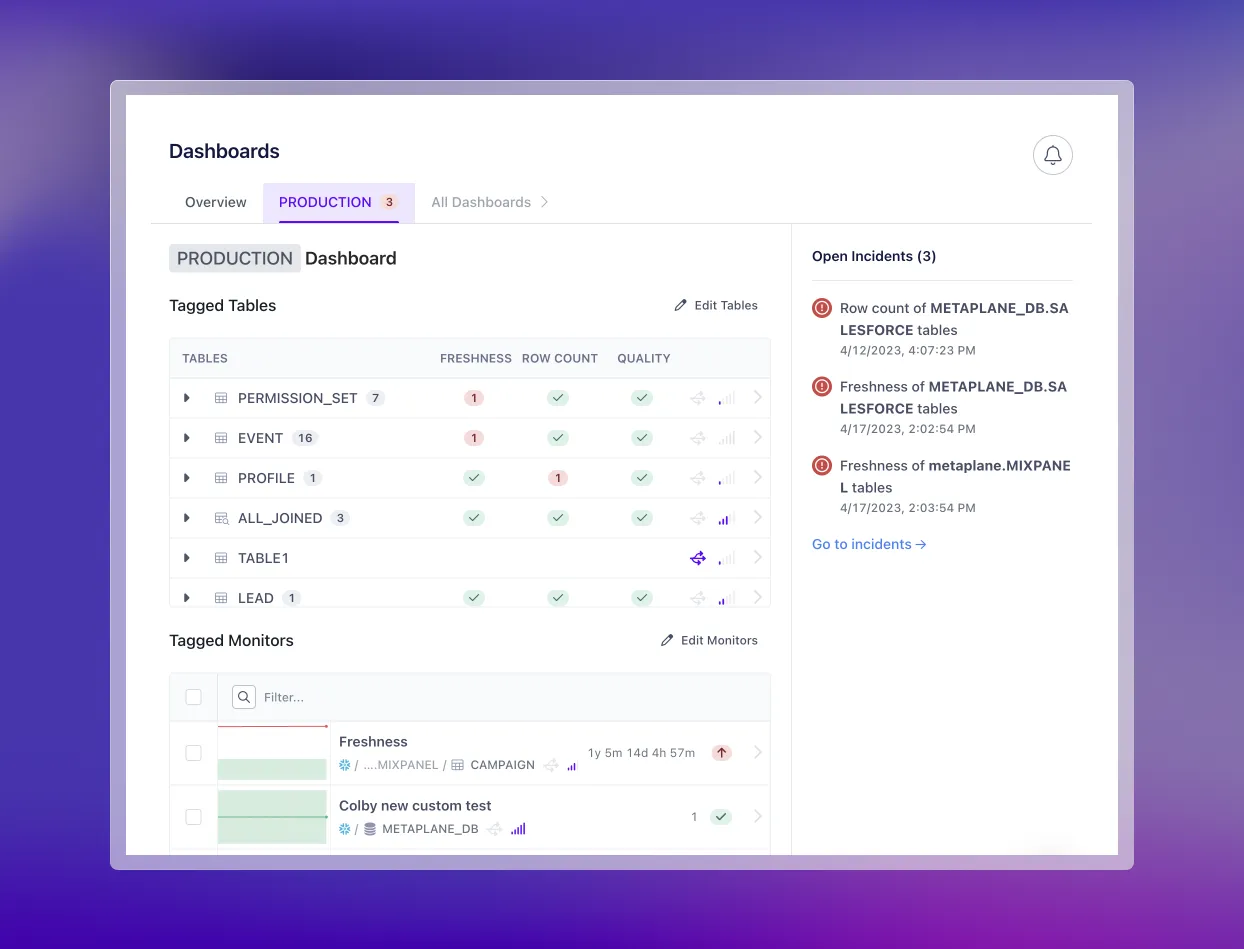Click the database icon beside METAPLANE_DB
The image size is (1244, 949).
[x=368, y=828]
